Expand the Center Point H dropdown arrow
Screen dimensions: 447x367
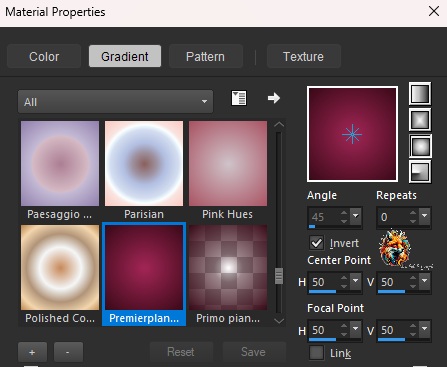[x=355, y=281]
